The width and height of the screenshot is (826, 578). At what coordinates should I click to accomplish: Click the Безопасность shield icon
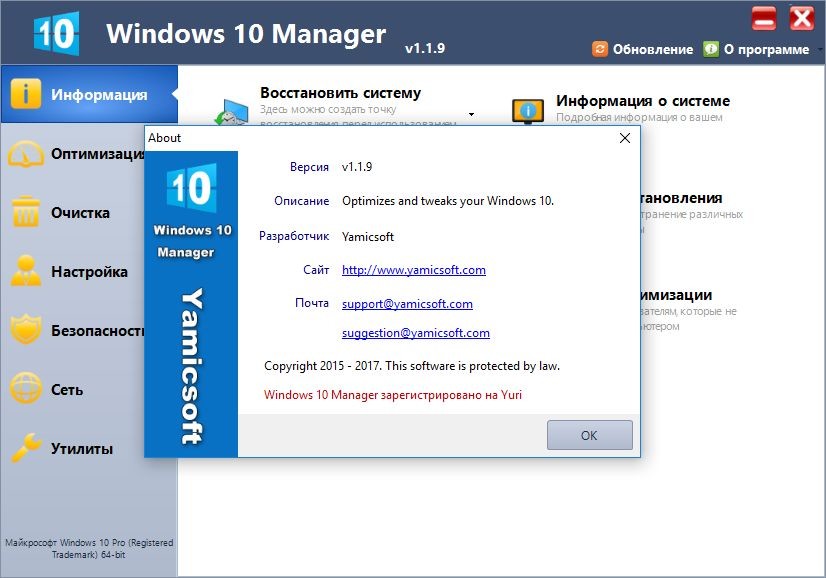[26, 331]
